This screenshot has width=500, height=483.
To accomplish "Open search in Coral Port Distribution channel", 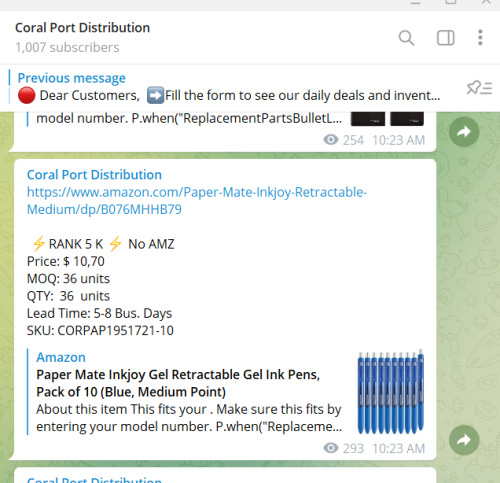I will tap(406, 38).
